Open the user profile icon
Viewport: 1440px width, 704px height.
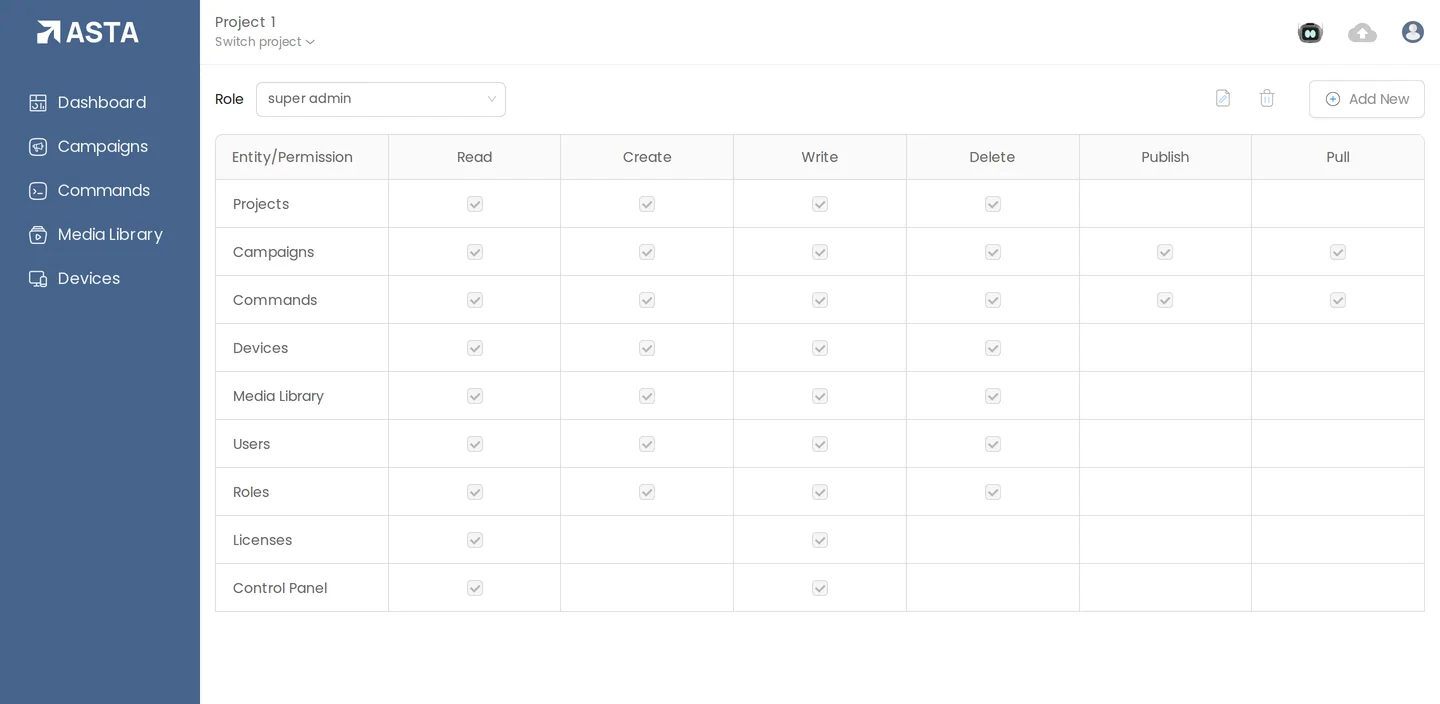coord(1413,32)
